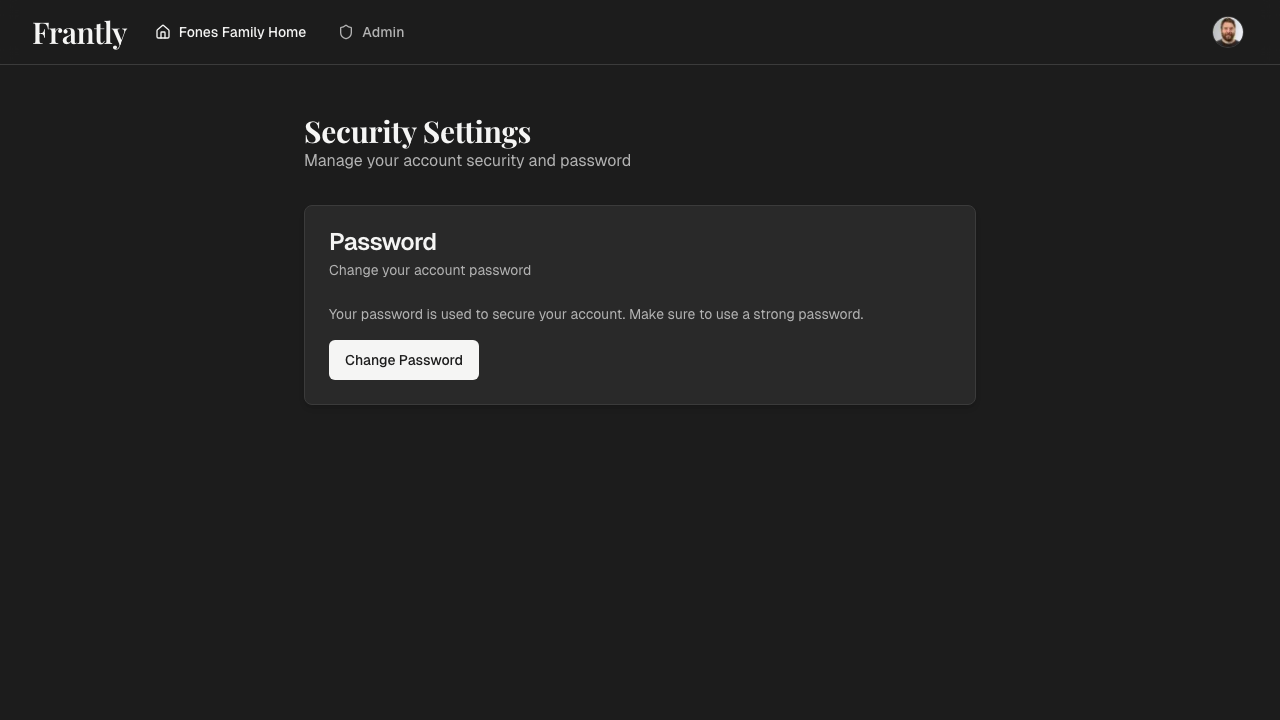Open the profile avatar in the top right
The height and width of the screenshot is (720, 1280).
coord(1228,32)
